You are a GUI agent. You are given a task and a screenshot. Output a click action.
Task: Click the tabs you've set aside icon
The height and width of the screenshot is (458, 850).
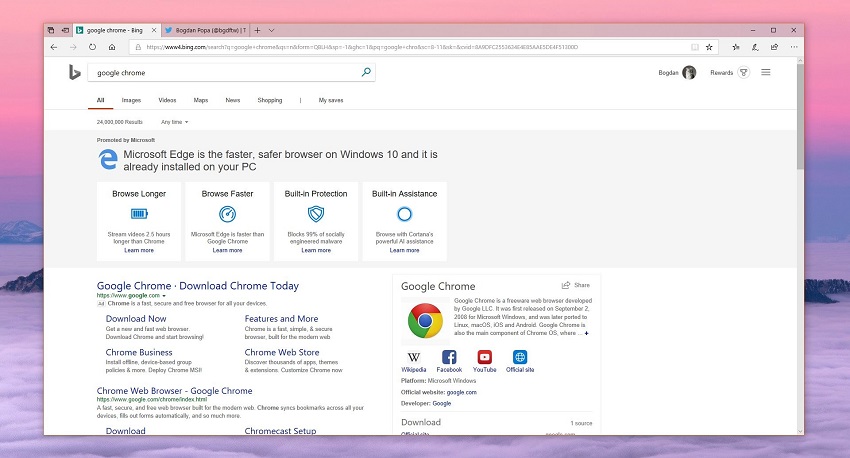click(50, 30)
